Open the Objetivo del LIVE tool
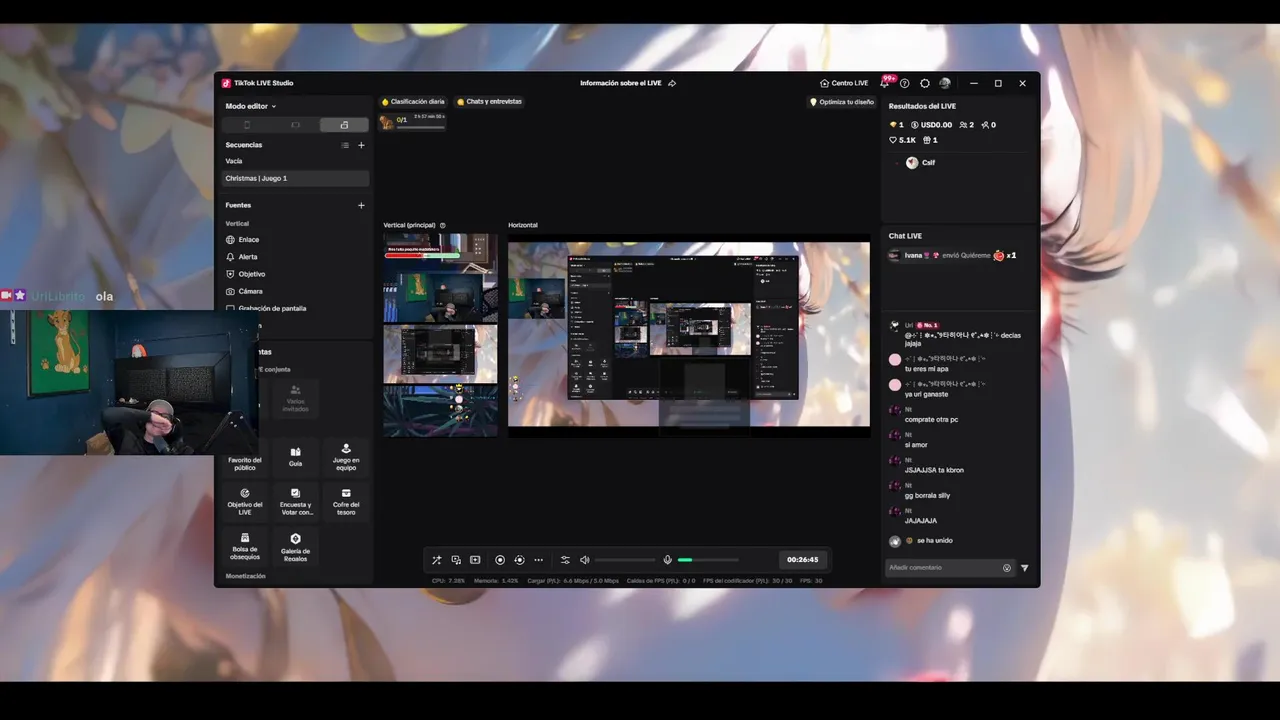Screen dimensions: 1280x720 [245, 501]
